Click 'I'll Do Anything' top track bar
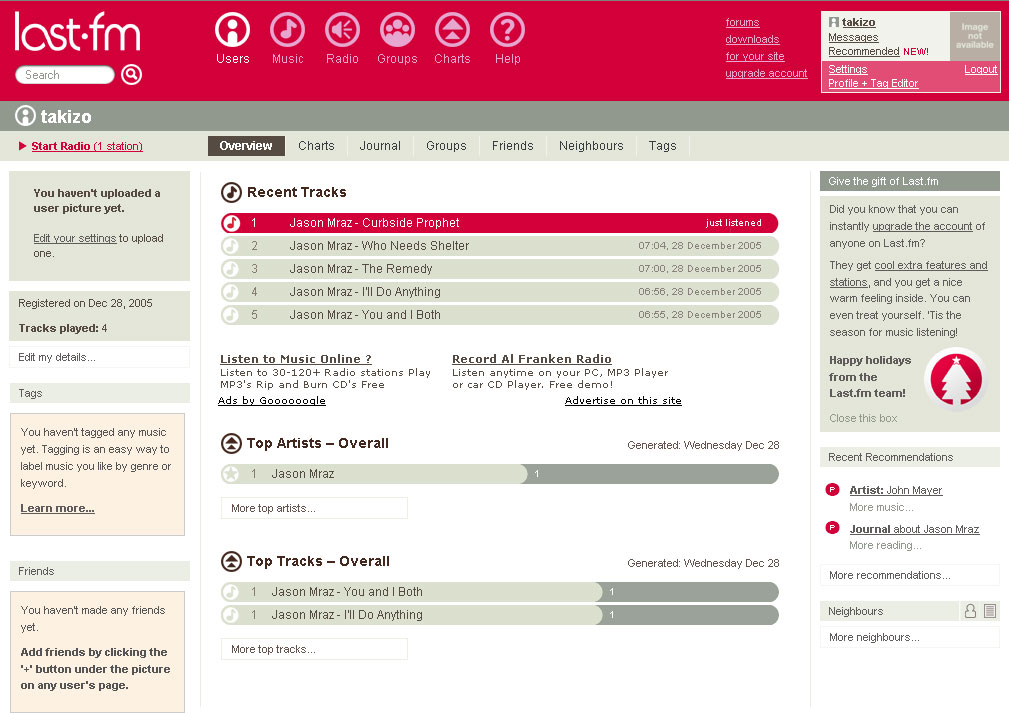This screenshot has height=714, width=1009. coord(499,615)
